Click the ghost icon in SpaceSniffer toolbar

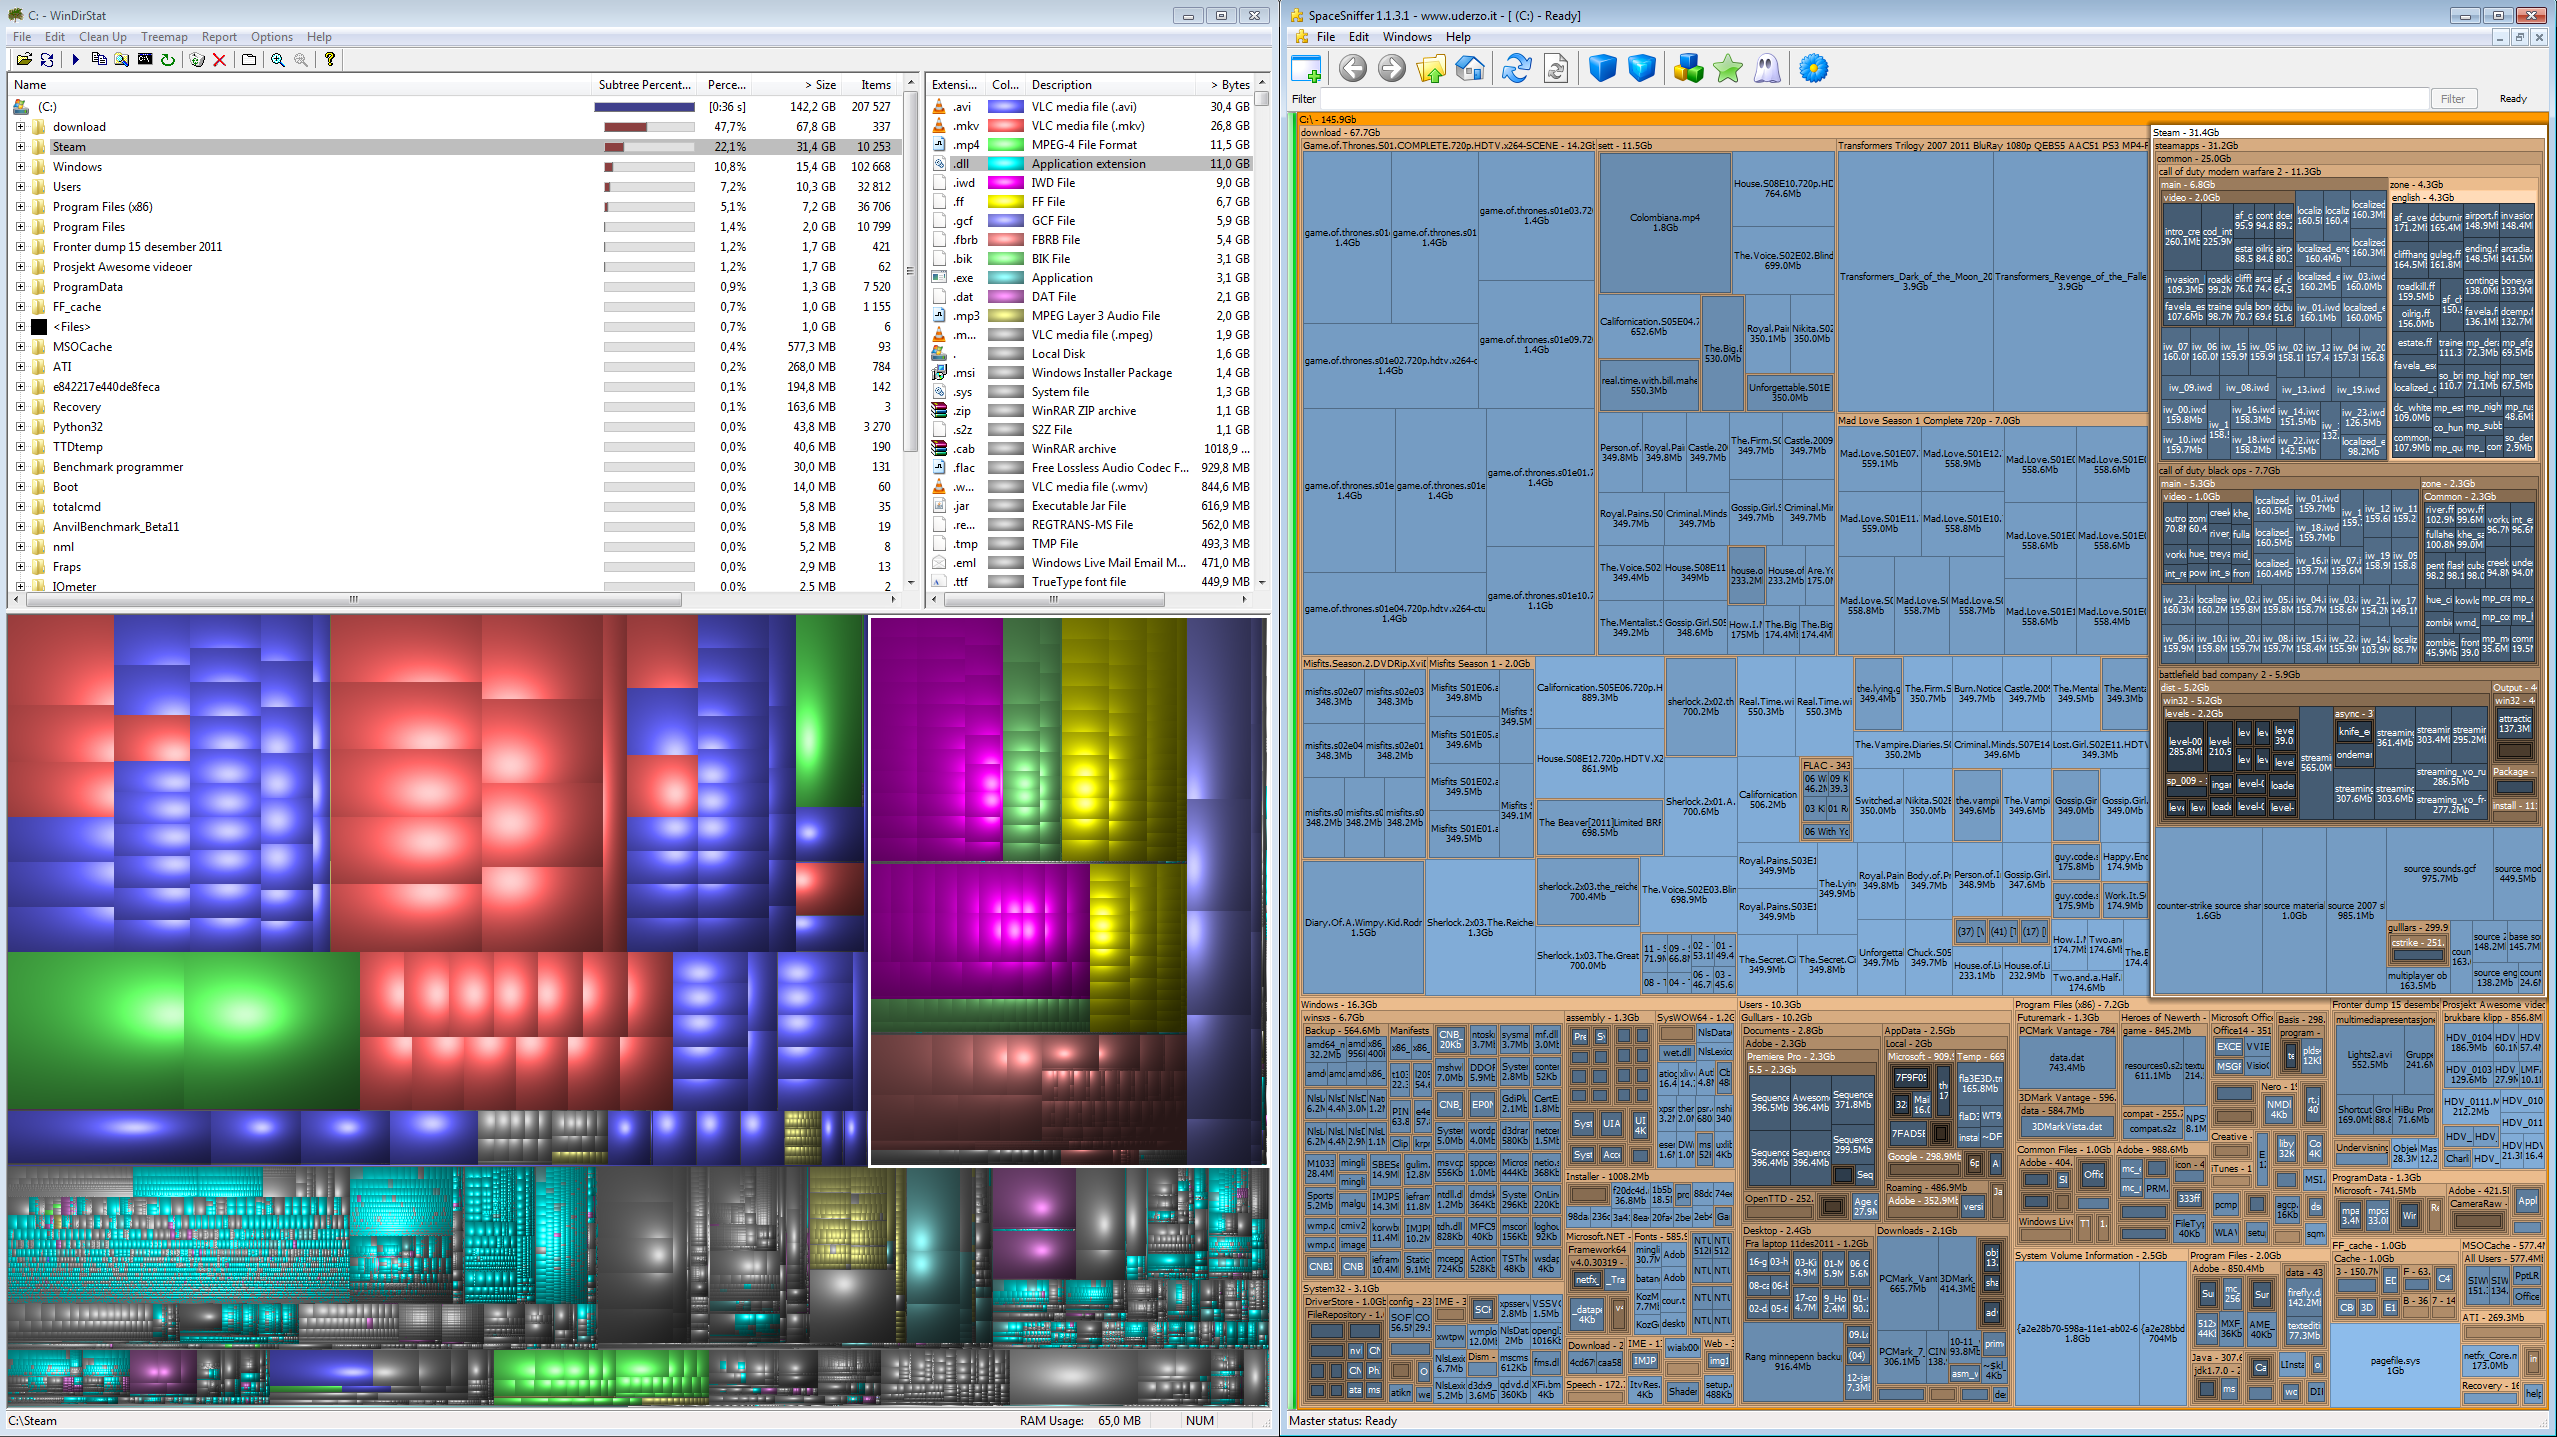pyautogui.click(x=1767, y=69)
